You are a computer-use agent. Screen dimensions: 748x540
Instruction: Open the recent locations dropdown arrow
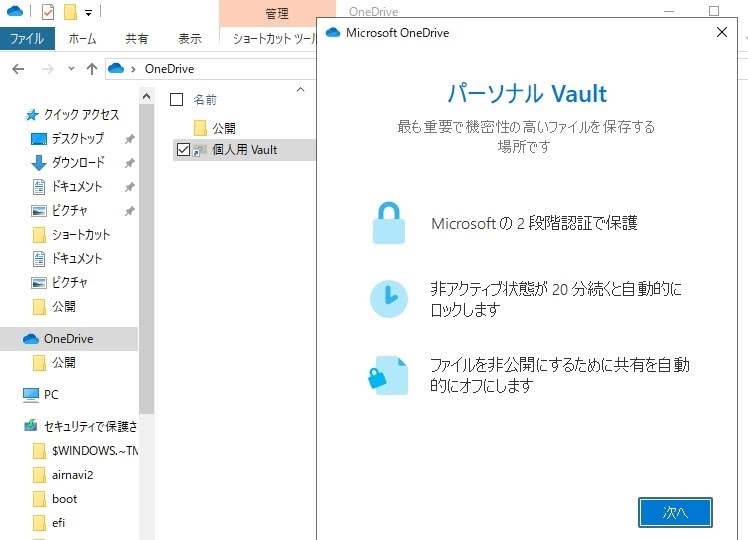click(x=71, y=69)
